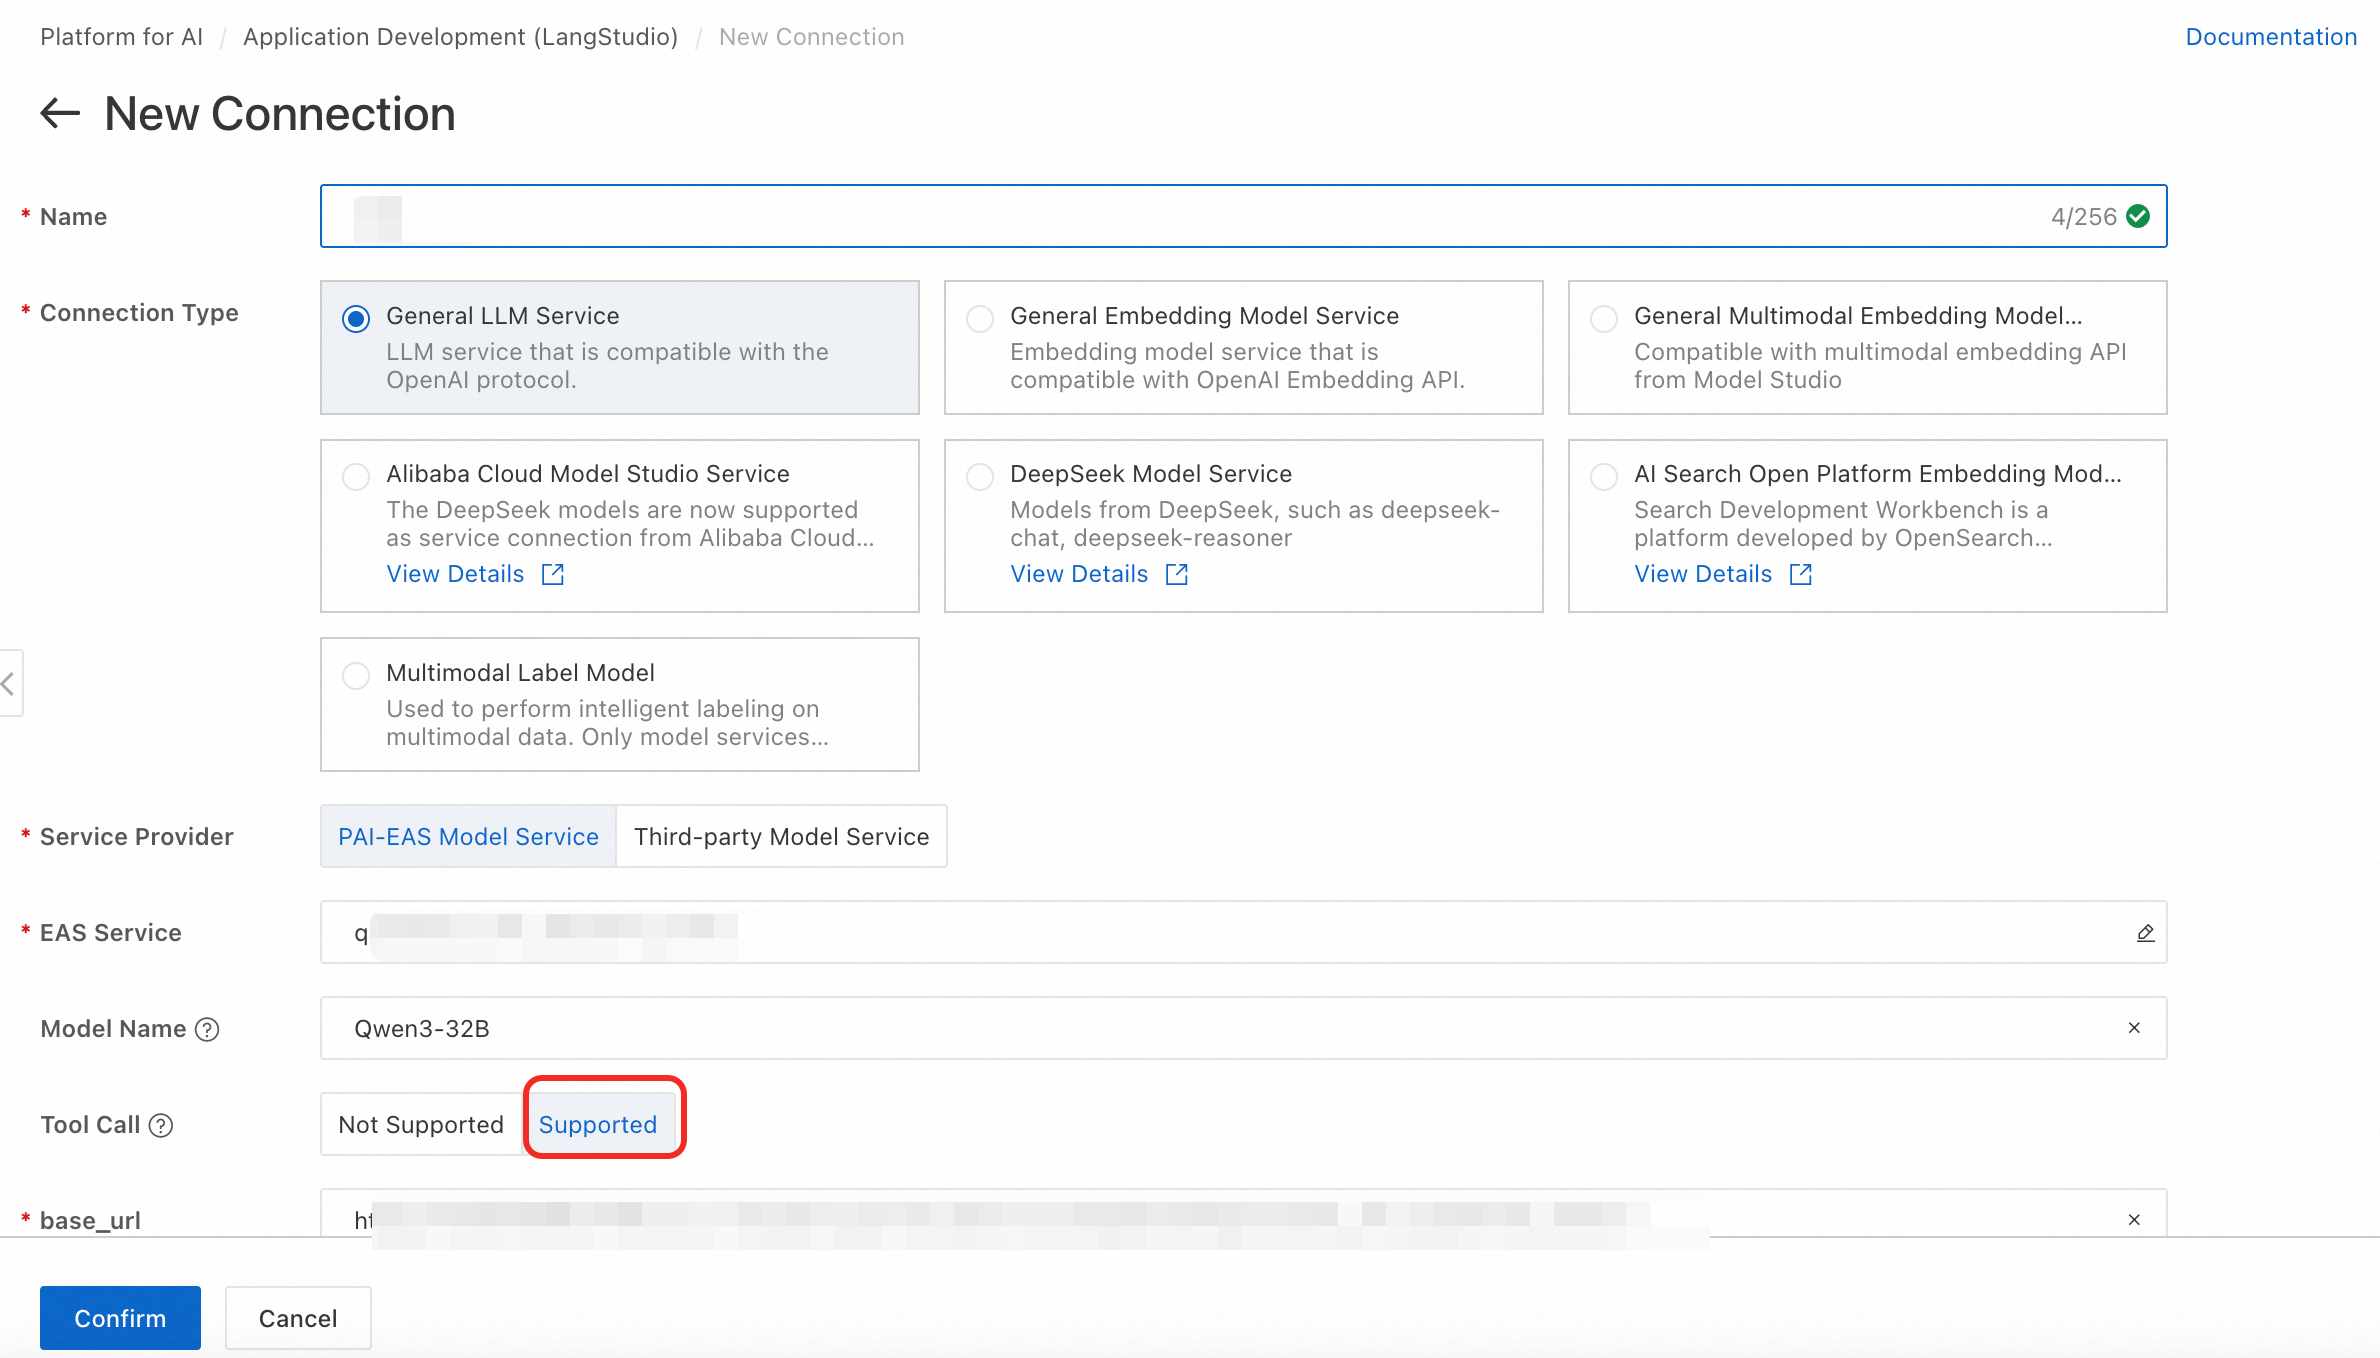
Task: Select General Embedding Model Service radio
Action: coord(980,319)
